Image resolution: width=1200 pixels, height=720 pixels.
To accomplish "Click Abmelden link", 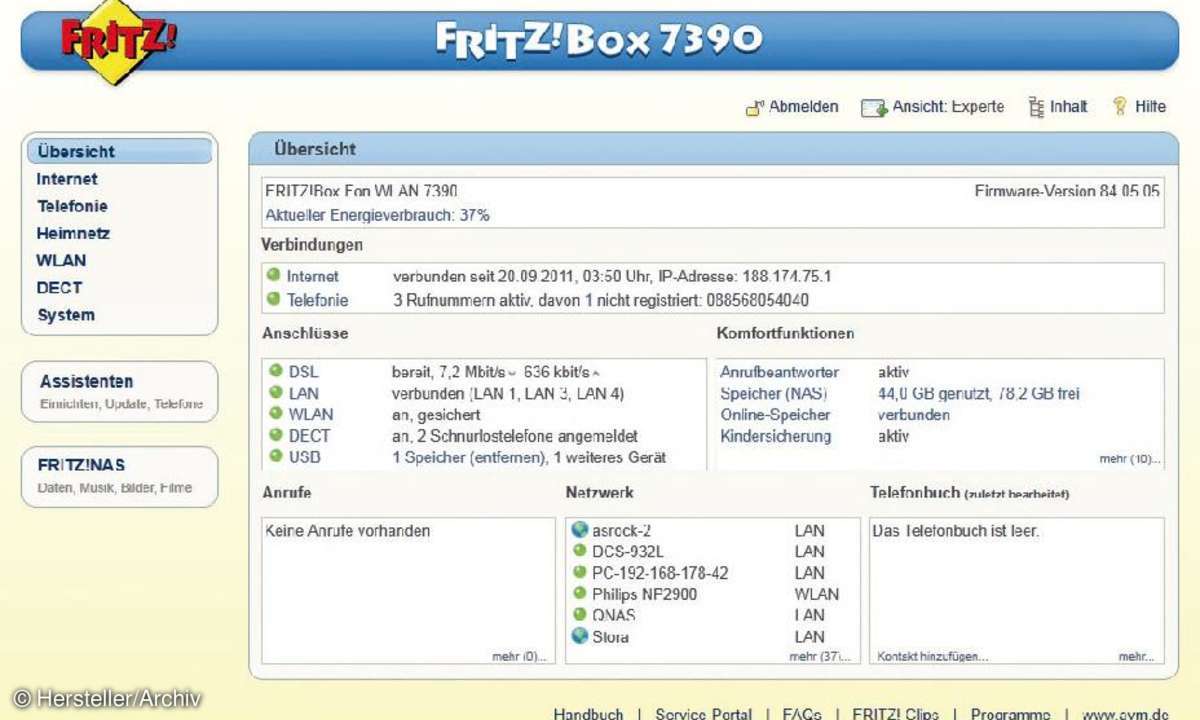I will 804,107.
